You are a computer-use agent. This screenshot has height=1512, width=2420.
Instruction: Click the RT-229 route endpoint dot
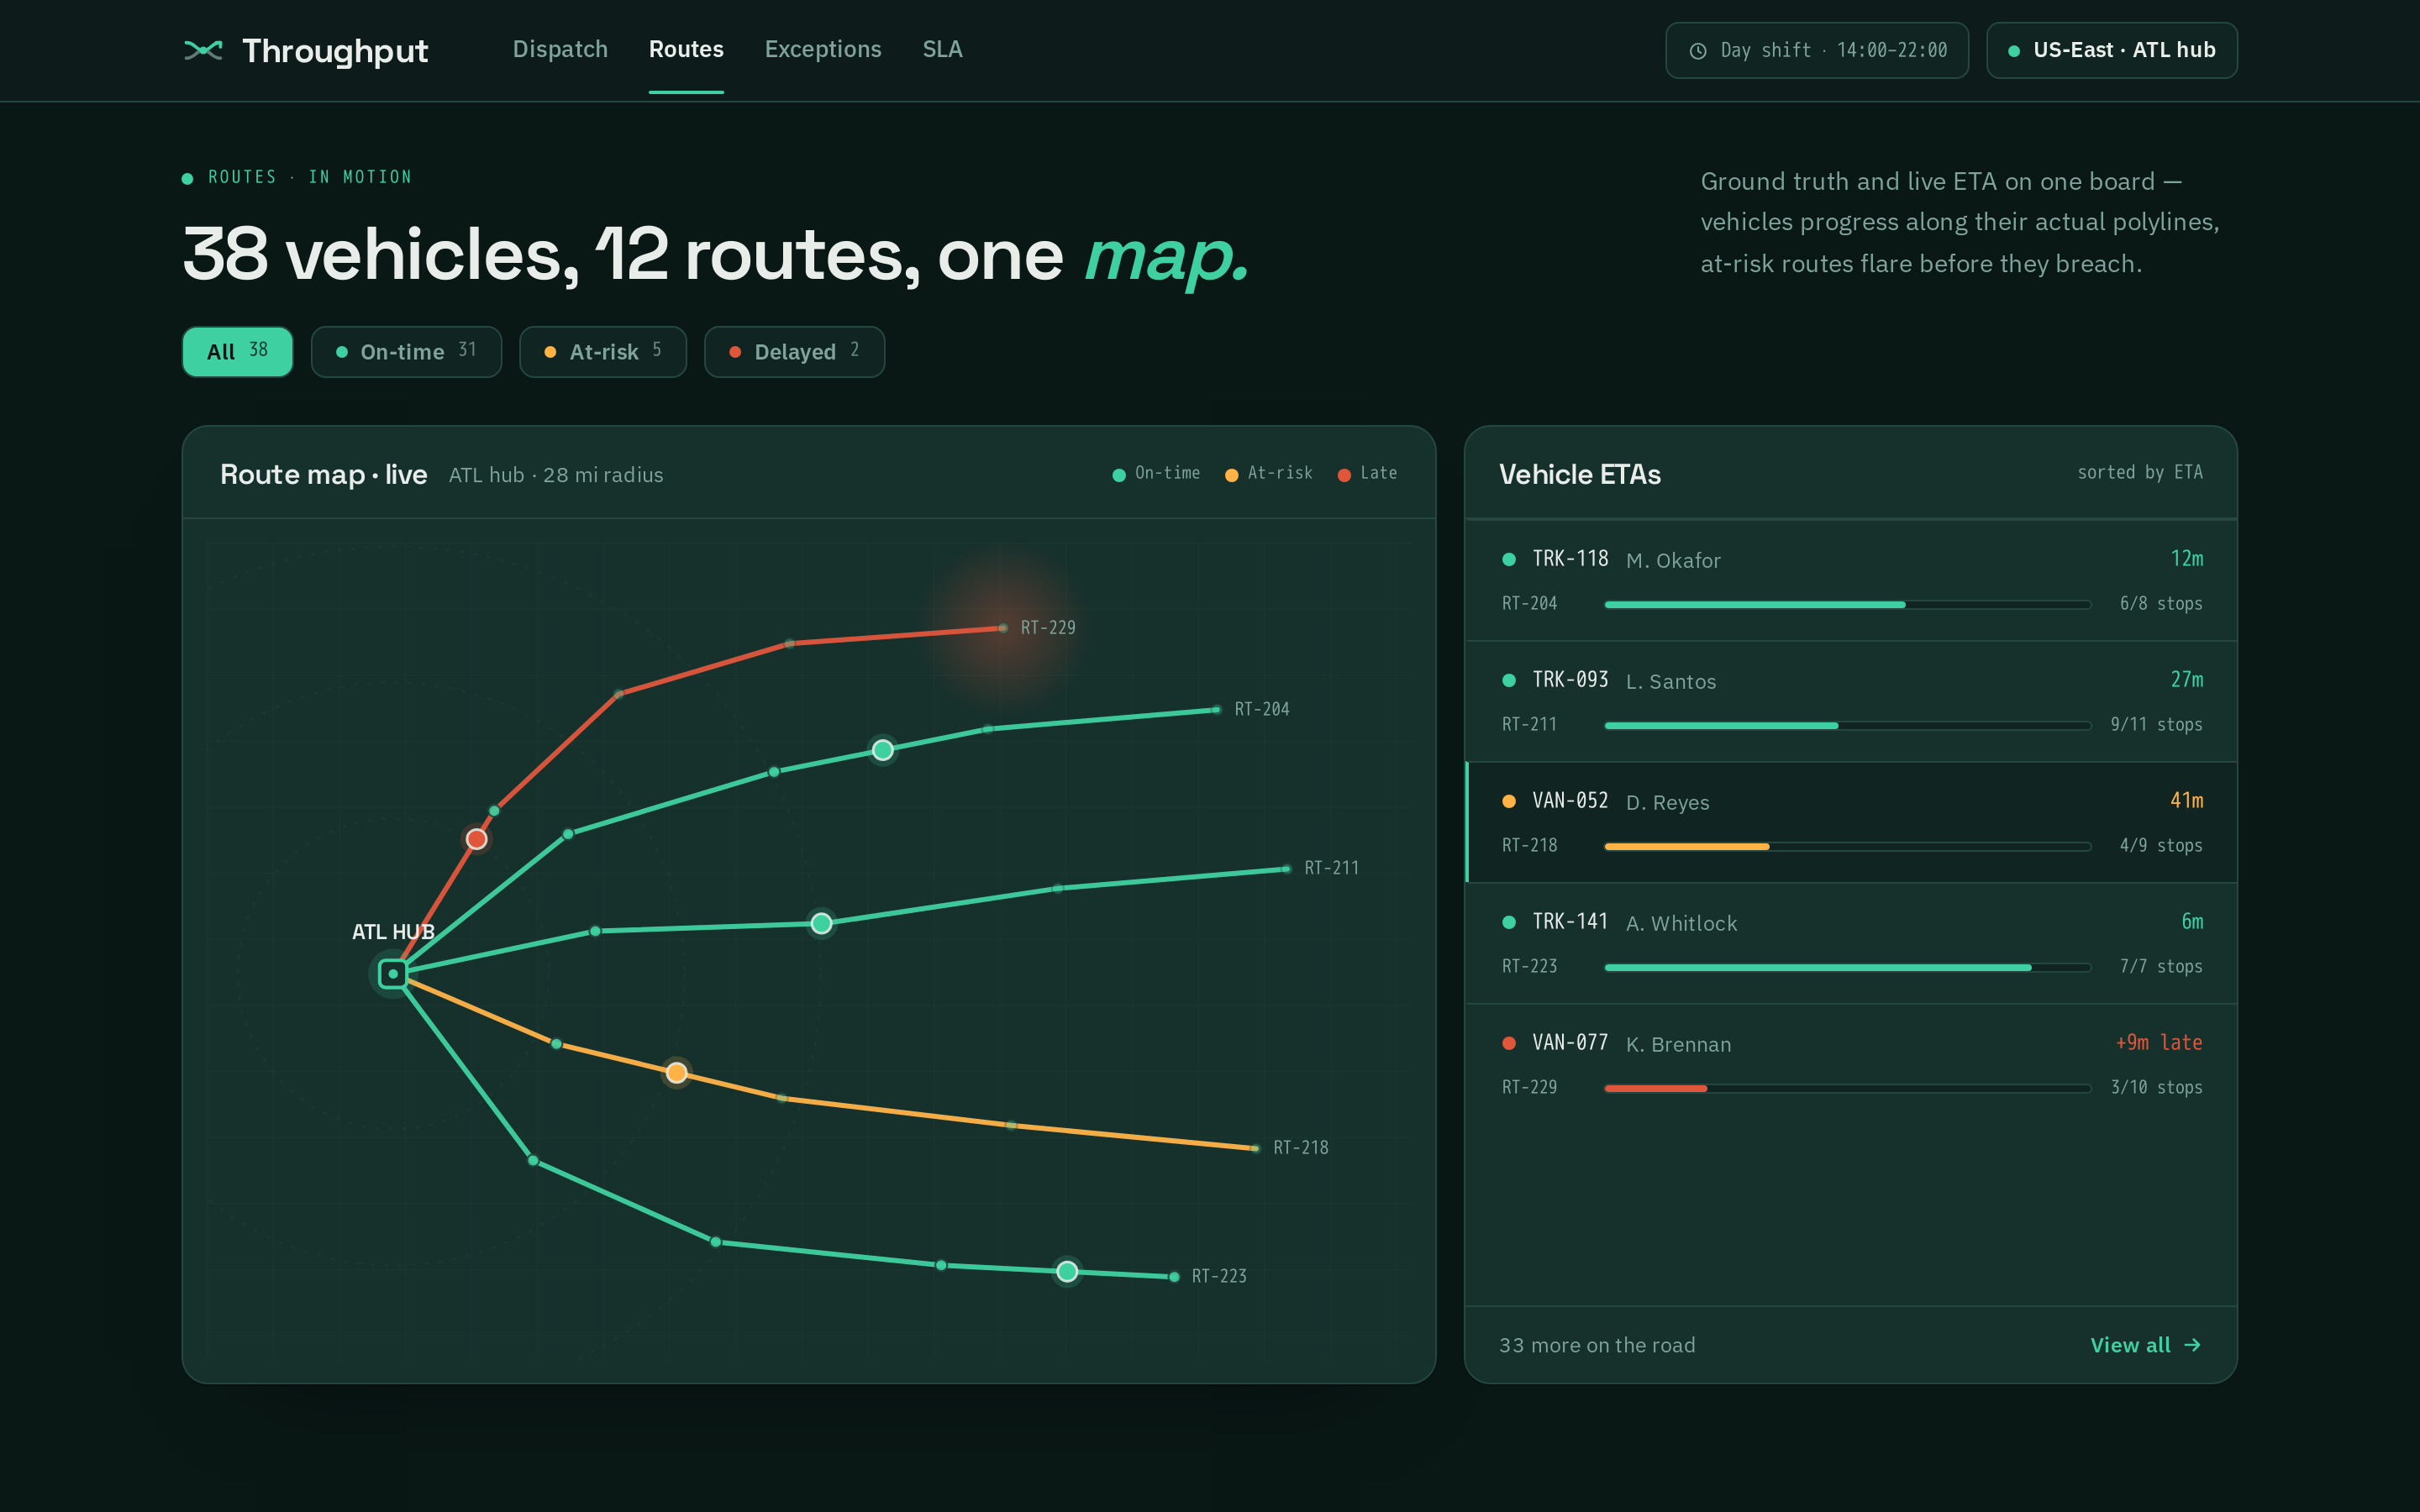1002,628
